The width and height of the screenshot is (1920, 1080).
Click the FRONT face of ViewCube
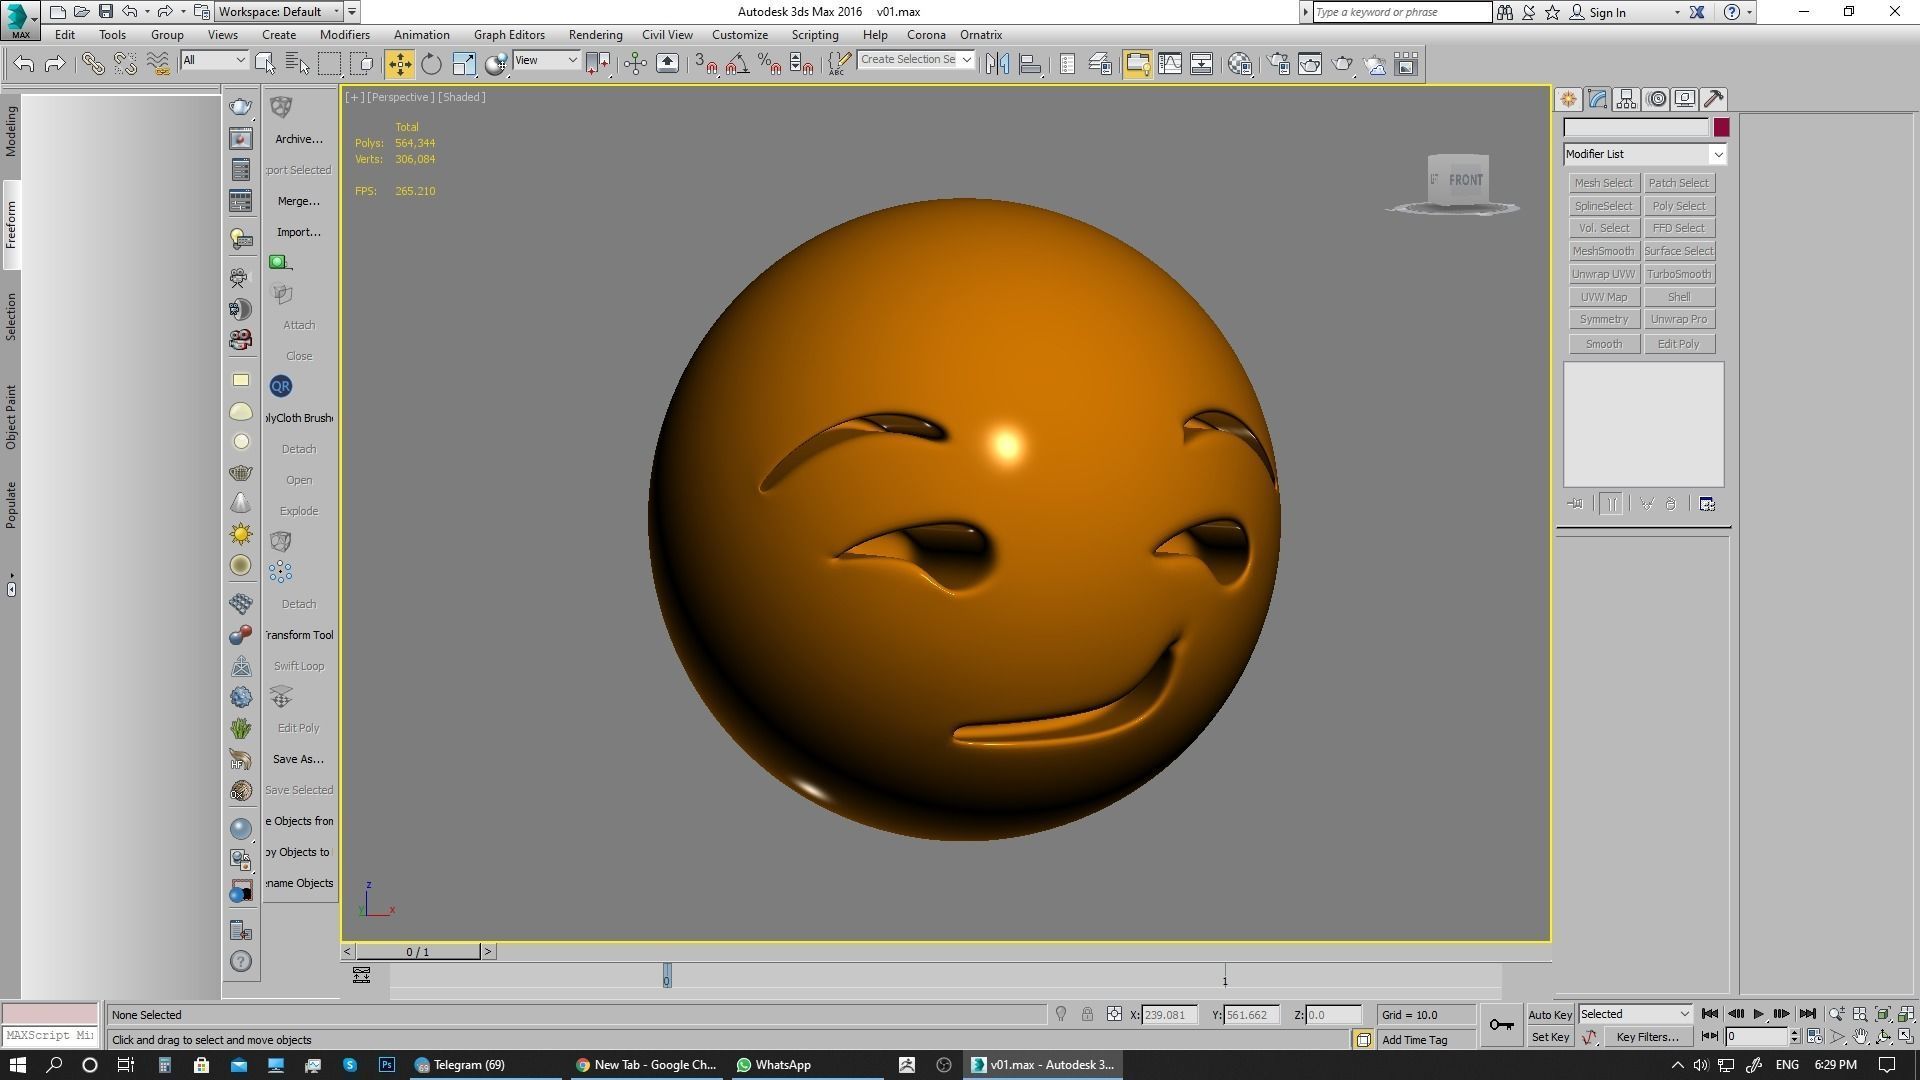pyautogui.click(x=1466, y=180)
